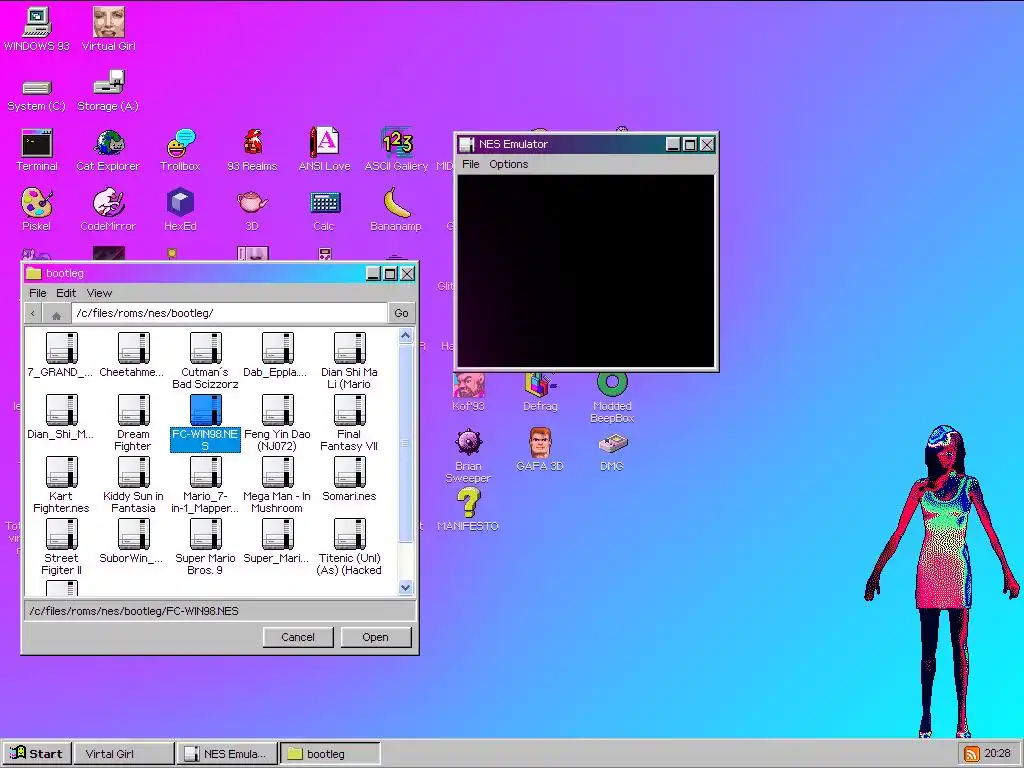This screenshot has height=768, width=1024.
Task: Select the Final Fantasy VII ROM
Action: (x=349, y=423)
